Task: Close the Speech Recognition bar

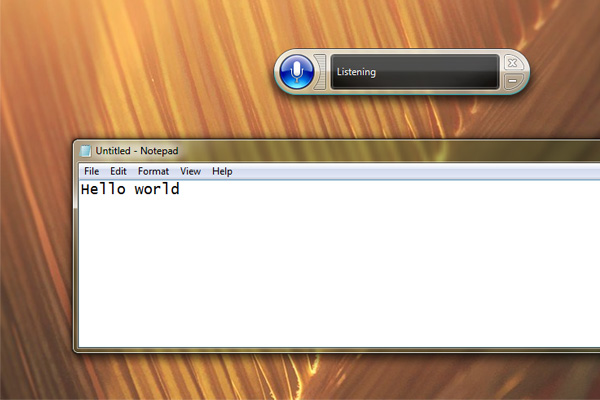Action: pyautogui.click(x=513, y=62)
